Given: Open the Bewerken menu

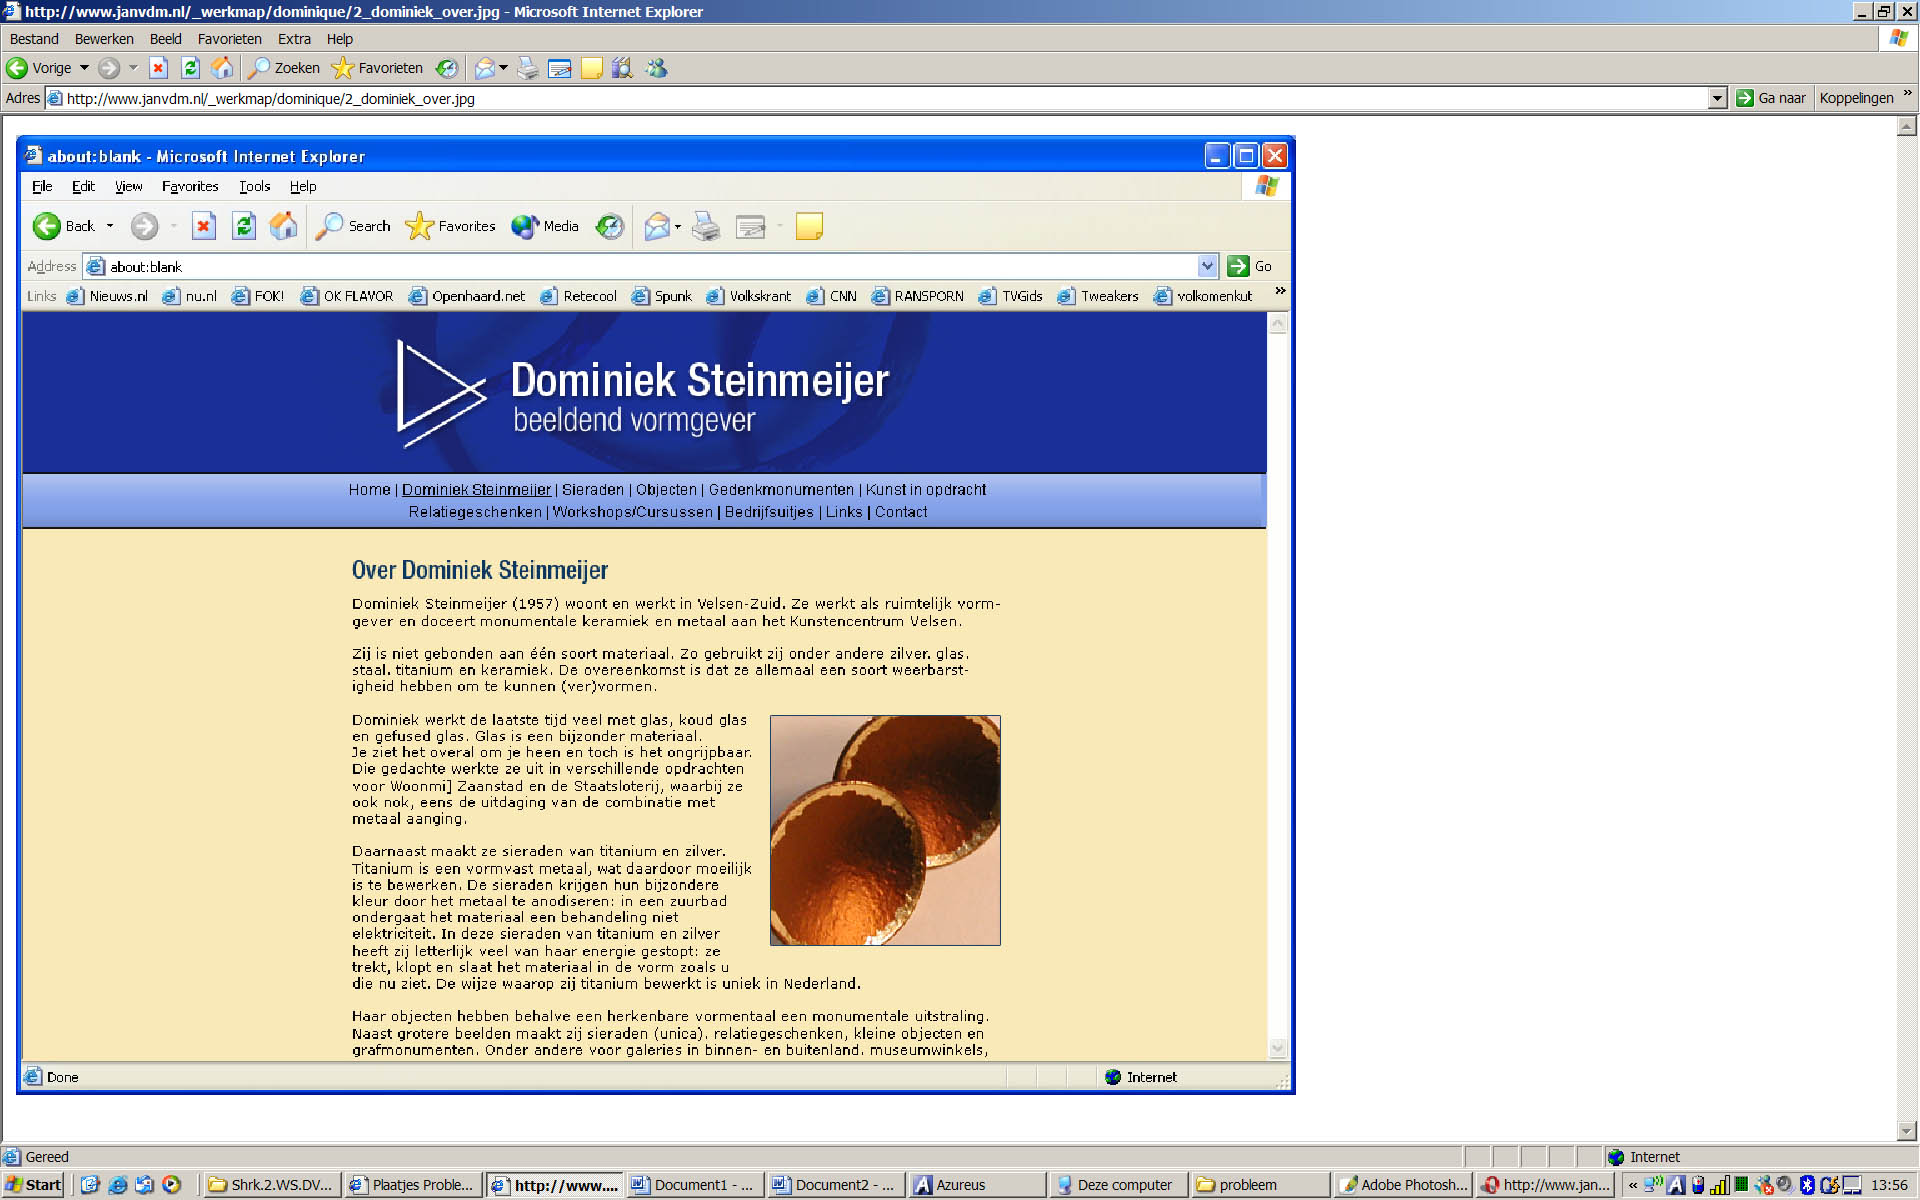Looking at the screenshot, I should tap(104, 39).
